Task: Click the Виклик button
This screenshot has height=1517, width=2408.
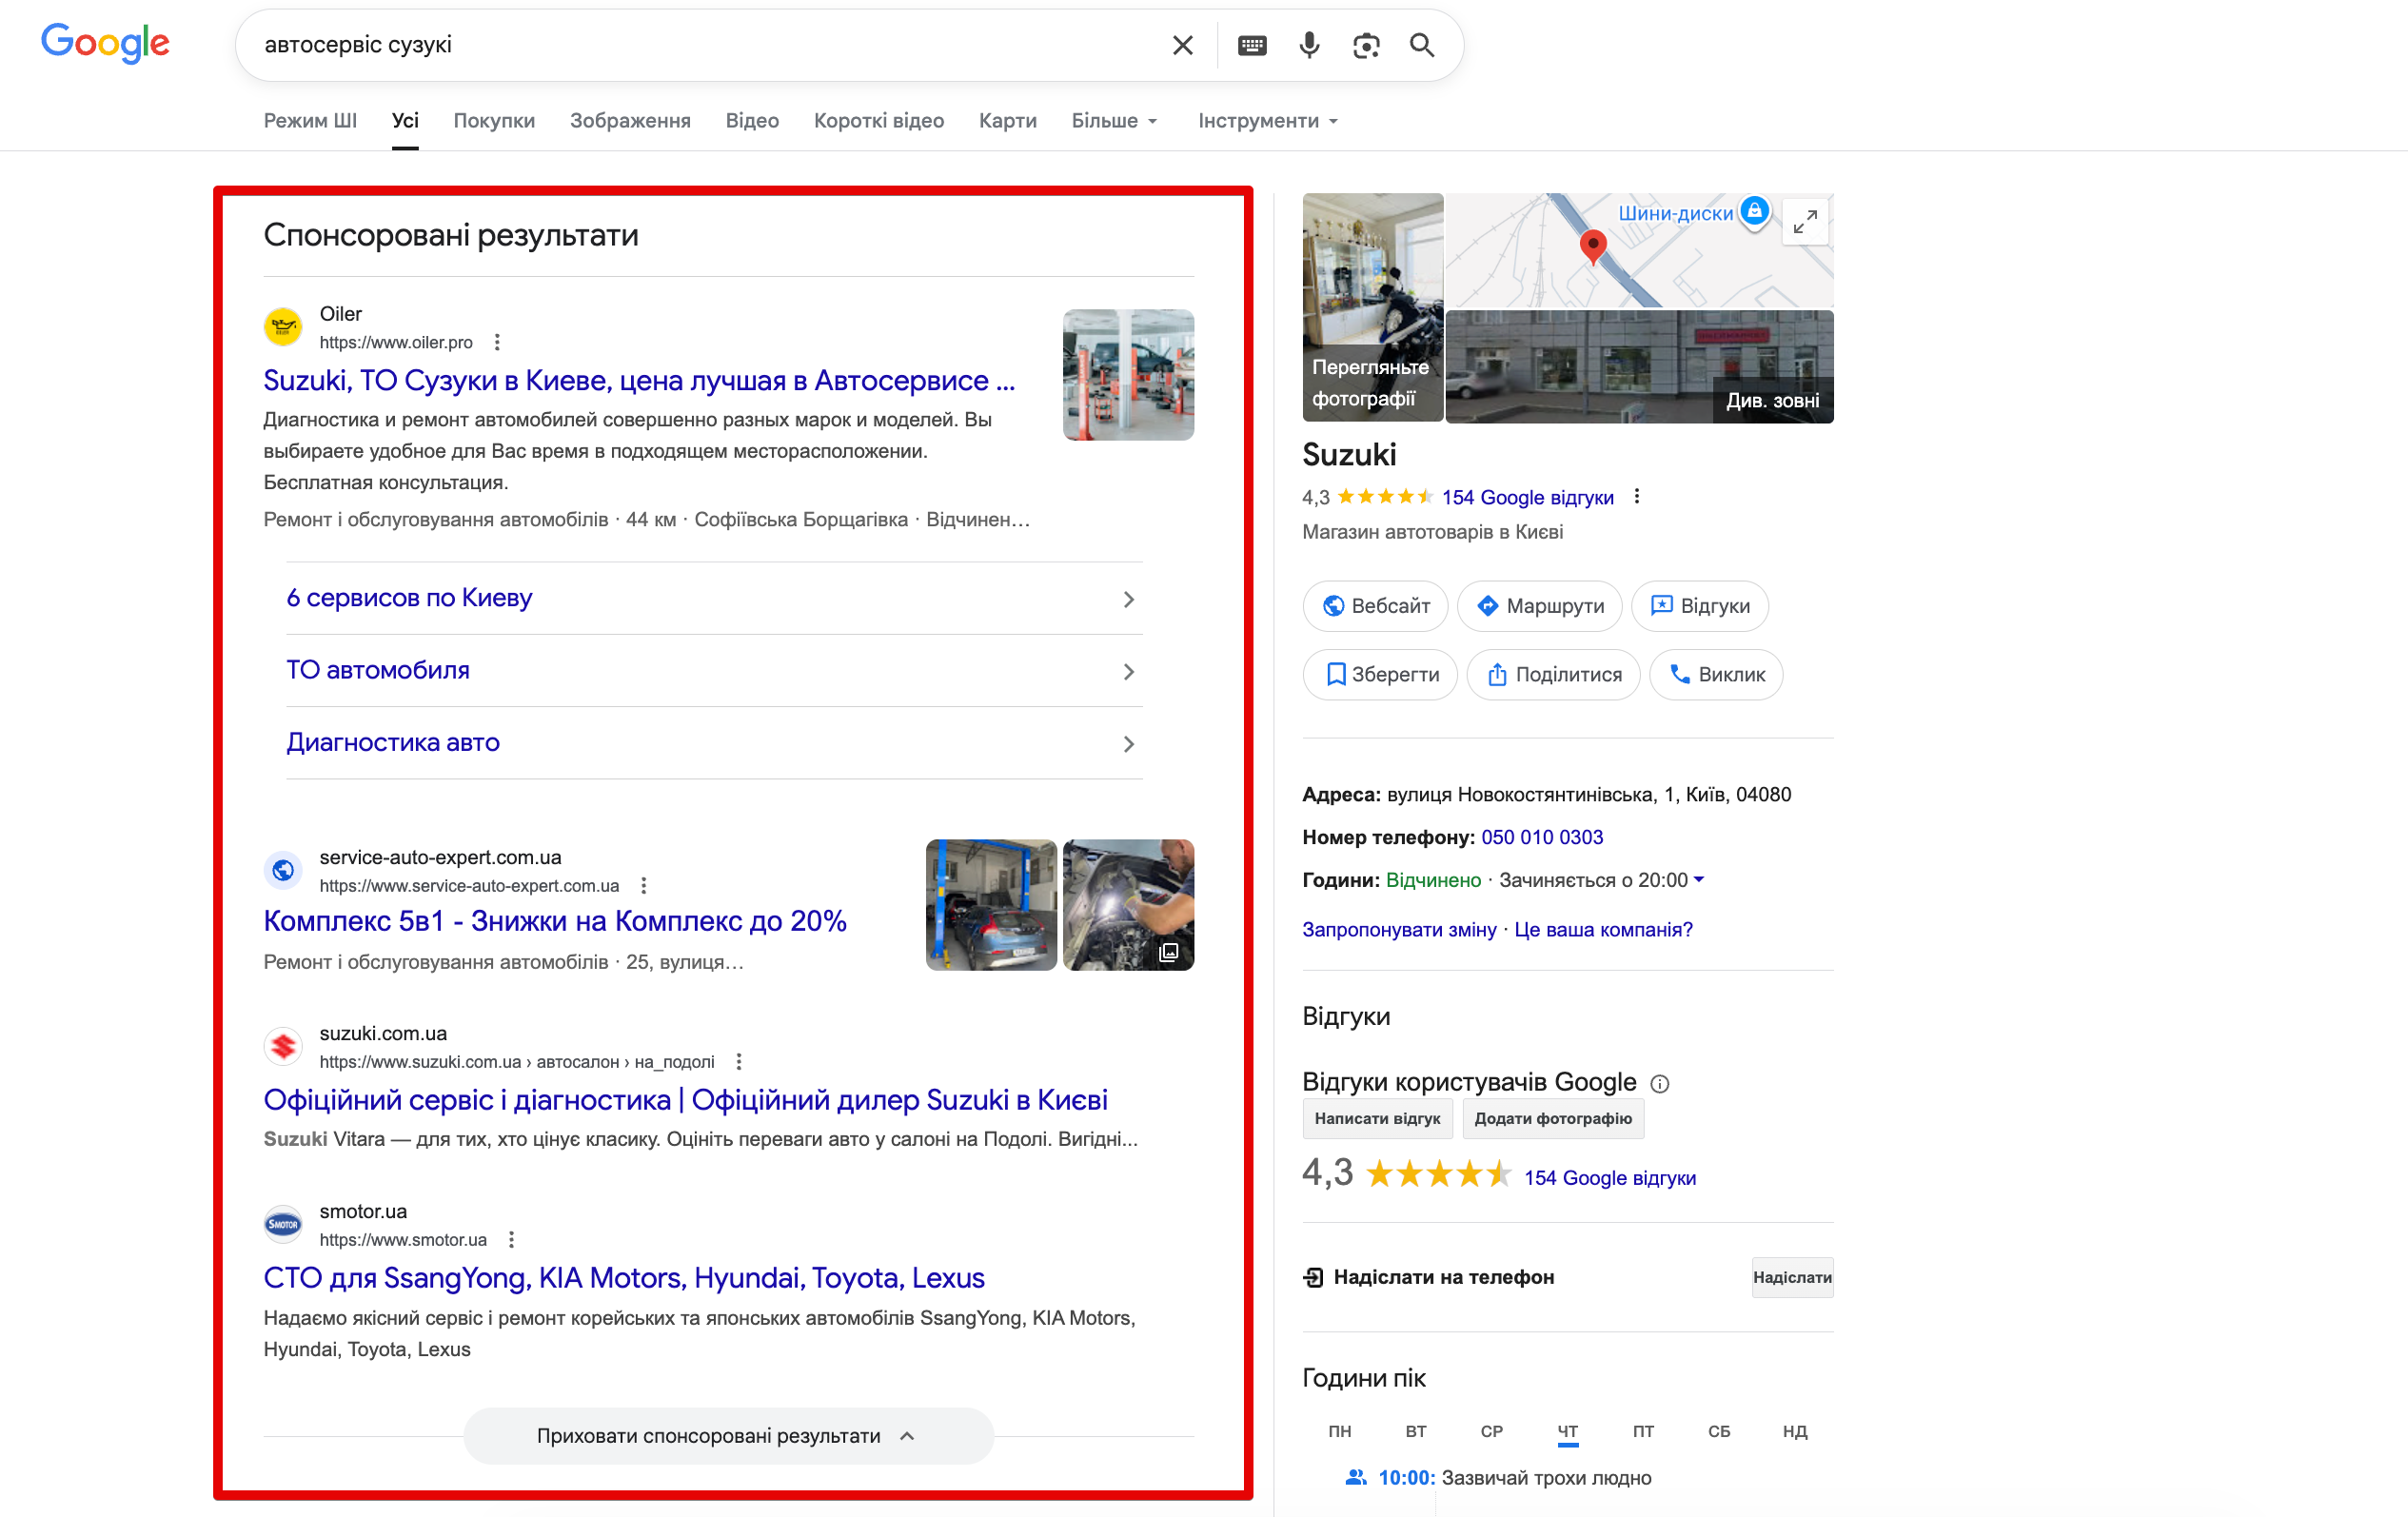Action: pyautogui.click(x=1716, y=675)
